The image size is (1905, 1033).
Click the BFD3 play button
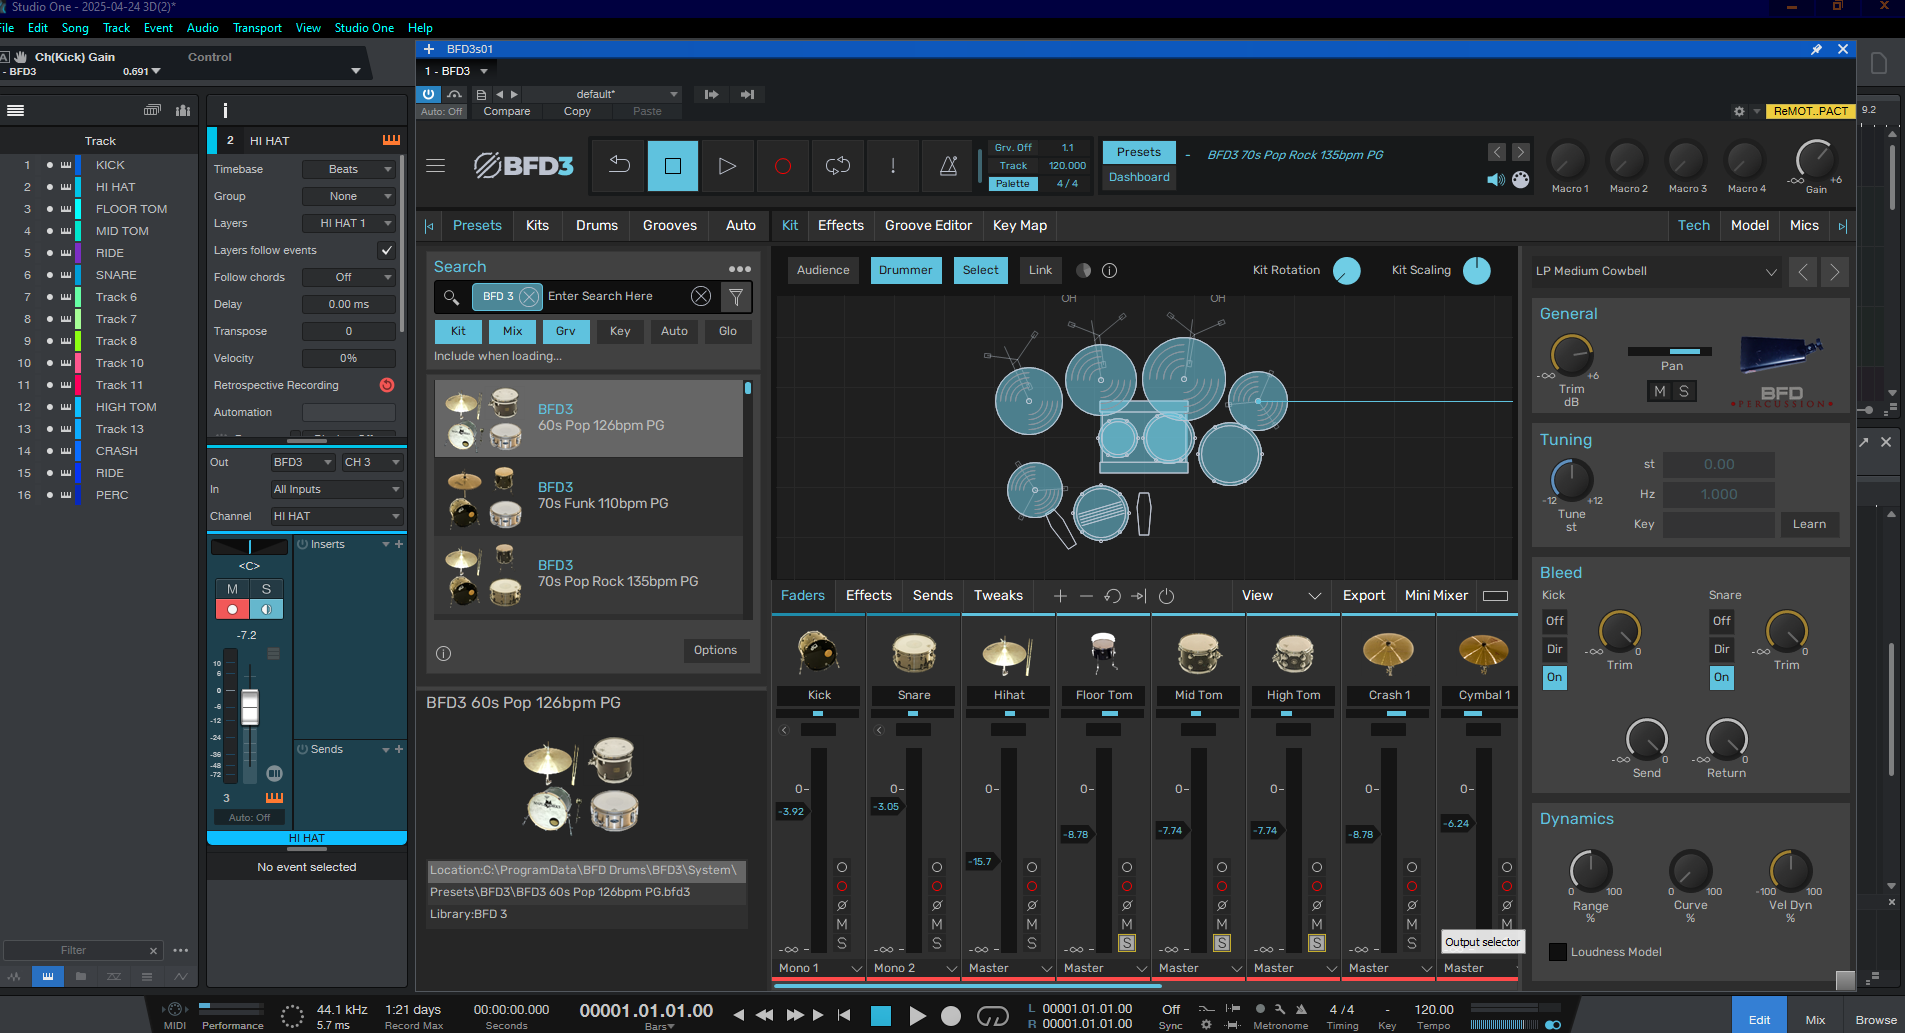727,166
